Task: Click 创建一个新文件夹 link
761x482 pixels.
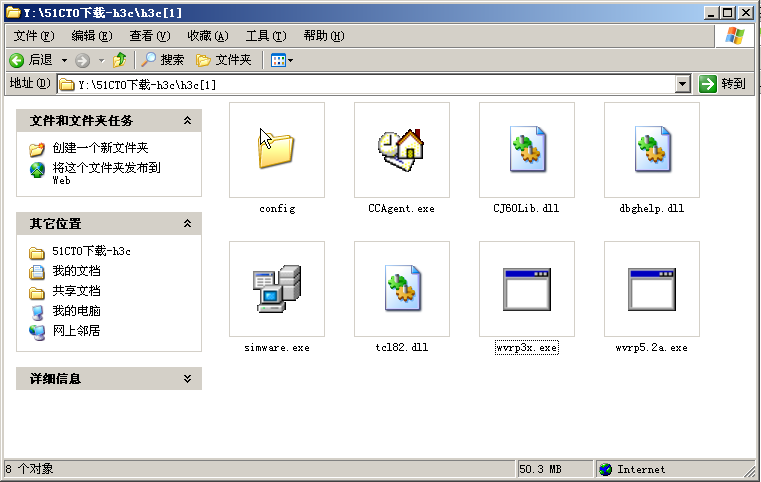Action: (x=100, y=148)
